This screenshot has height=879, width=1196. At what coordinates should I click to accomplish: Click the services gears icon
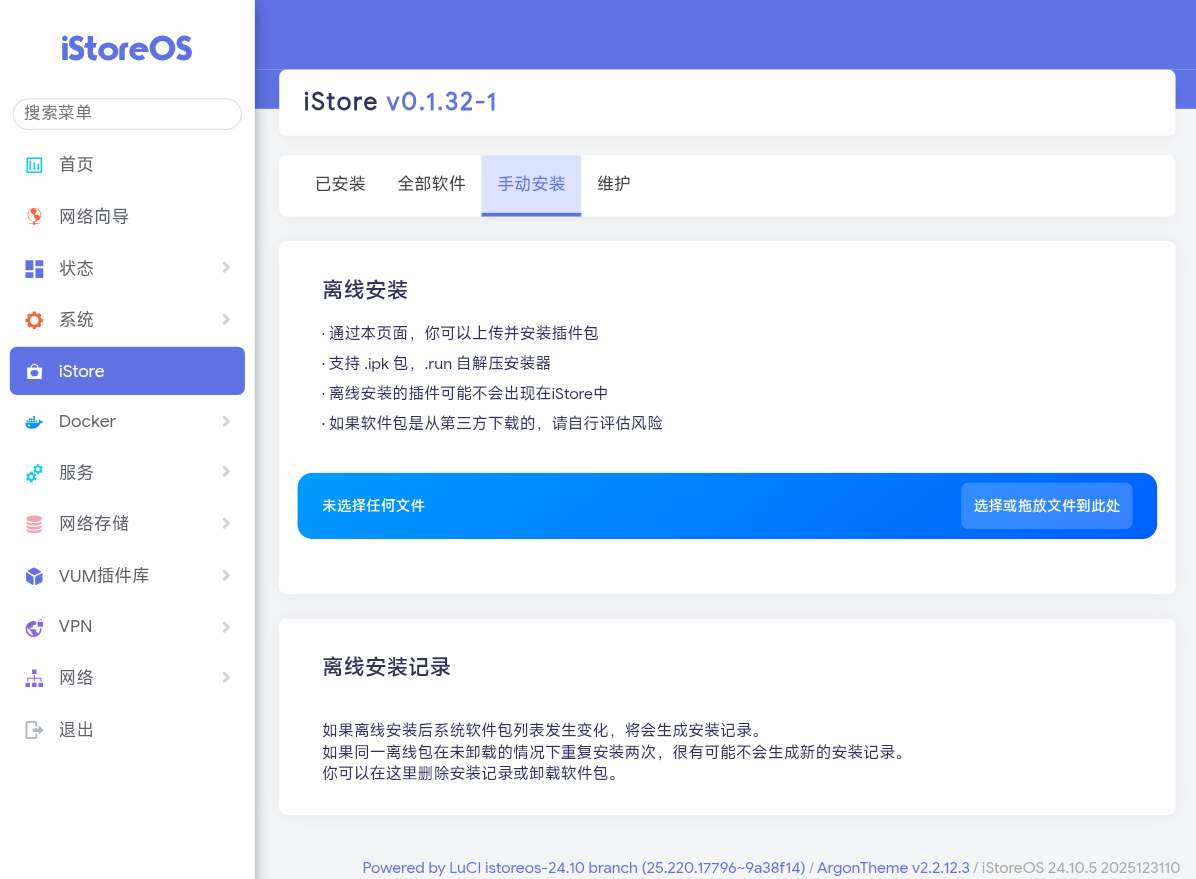[x=34, y=473]
